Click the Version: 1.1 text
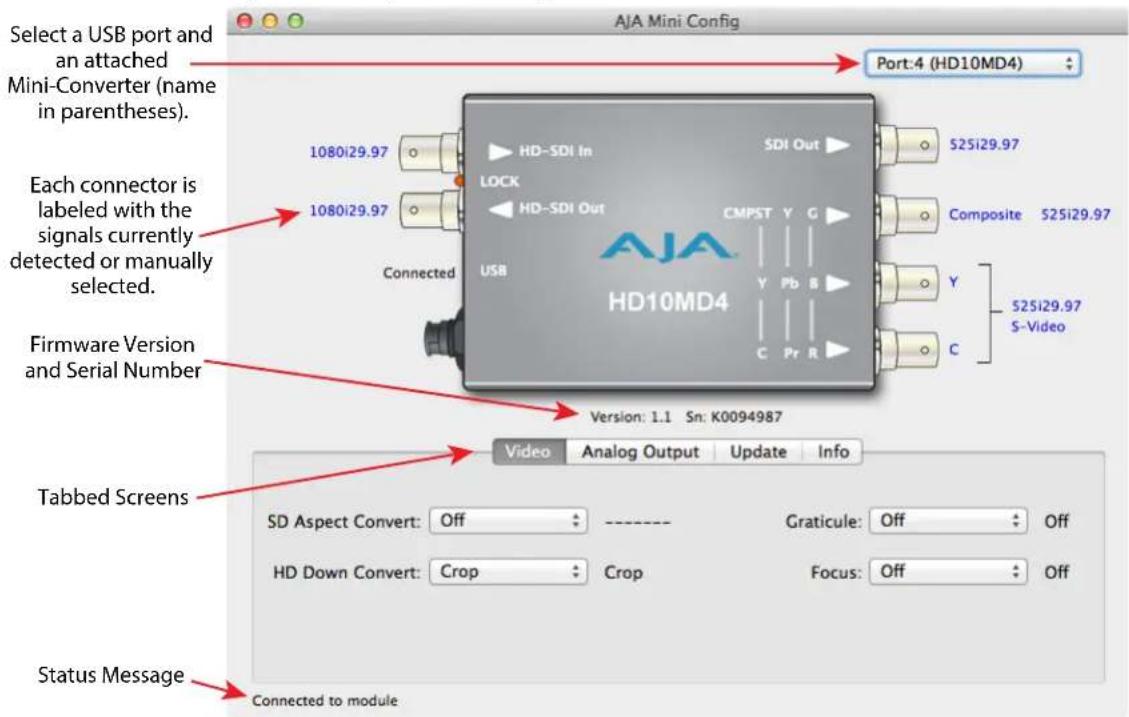The width and height of the screenshot is (1129, 717). 631,417
